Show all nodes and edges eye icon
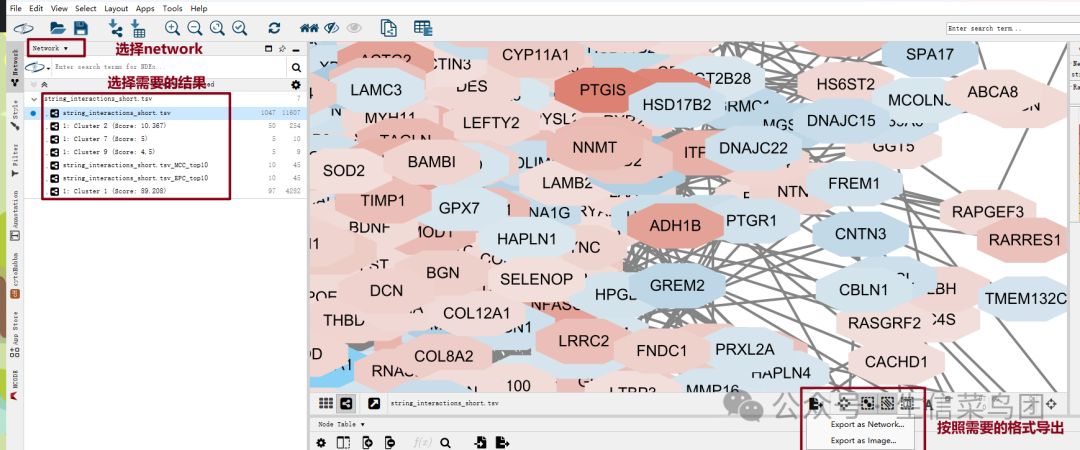The image size is (1080, 450). point(354,28)
